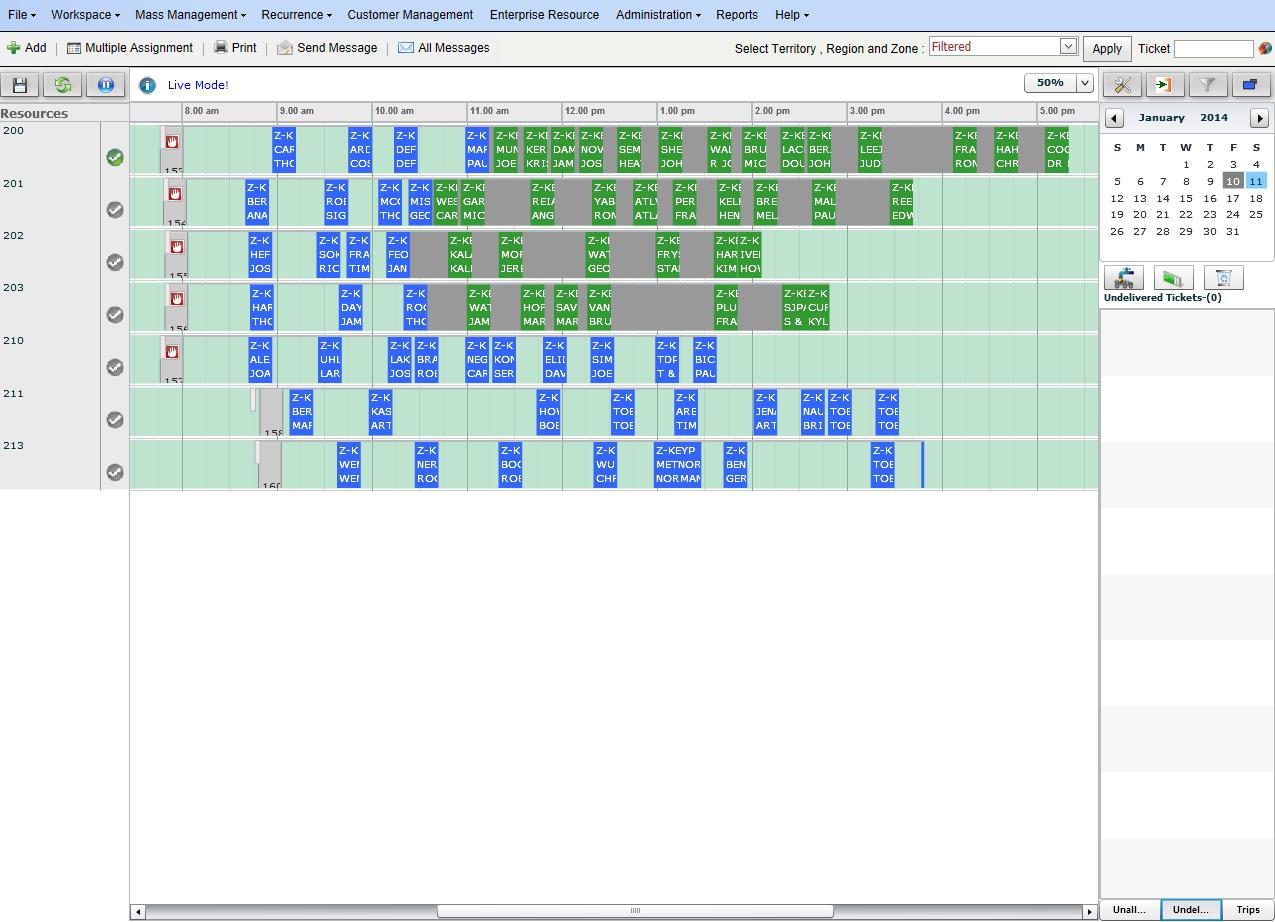Toggle the check status on resource 202

(x=115, y=262)
